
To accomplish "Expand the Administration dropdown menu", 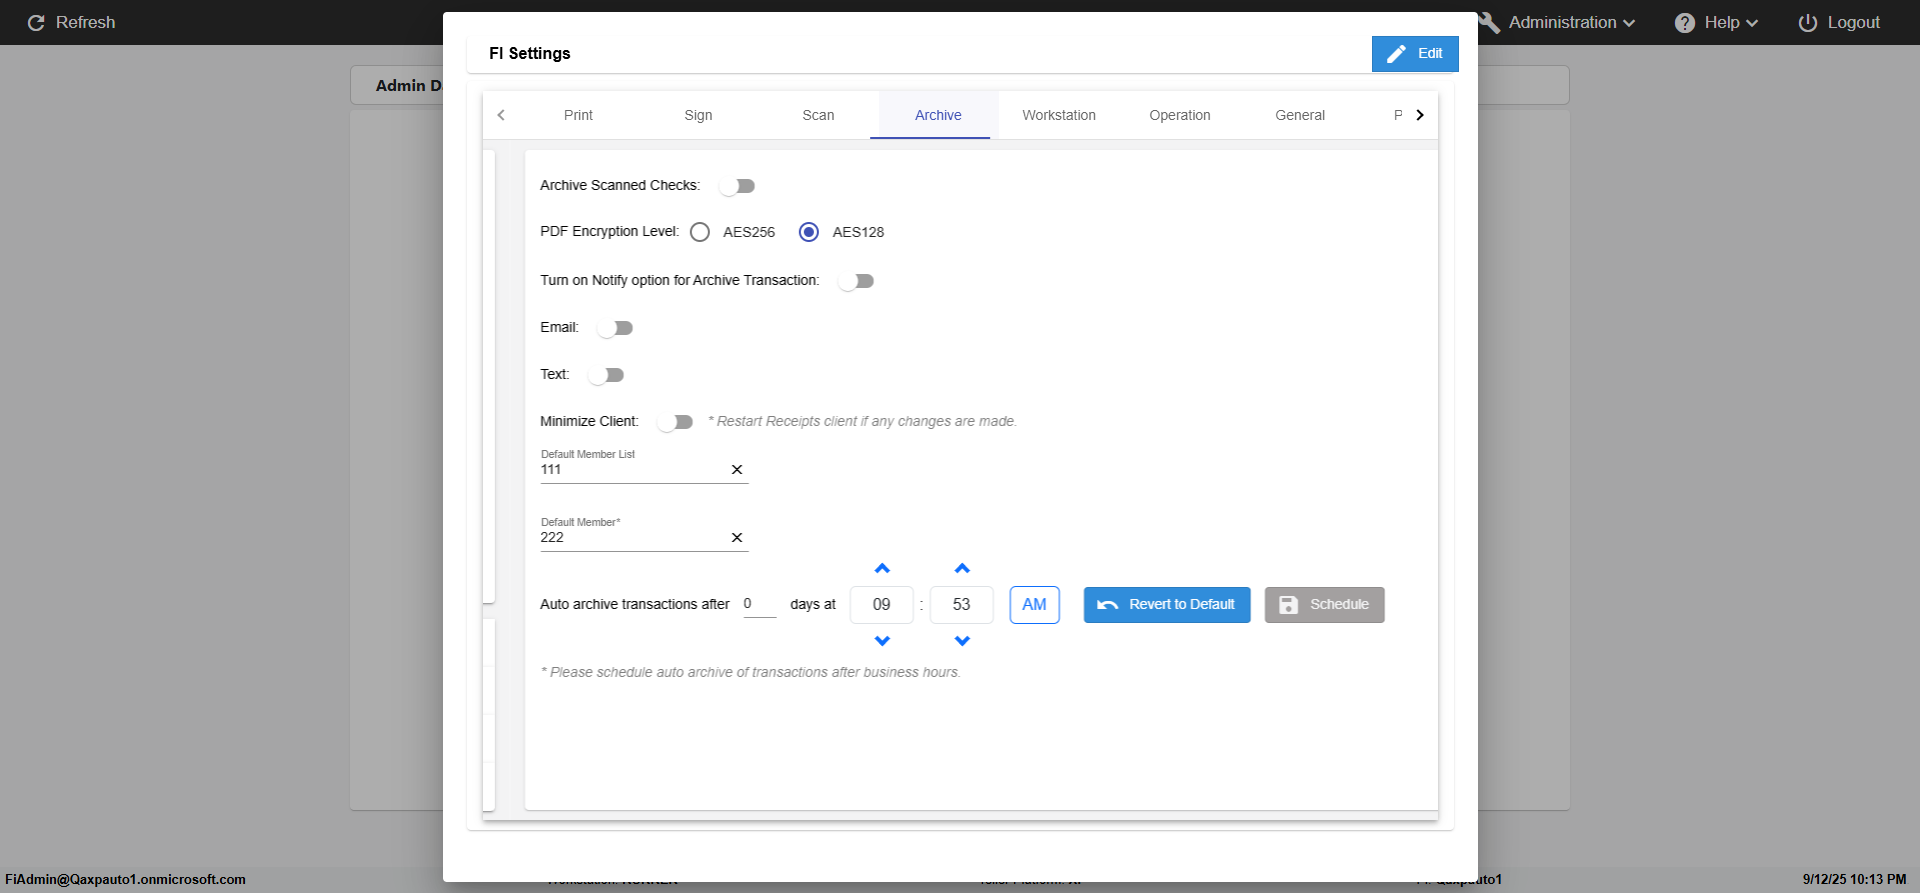I will click(x=1571, y=23).
